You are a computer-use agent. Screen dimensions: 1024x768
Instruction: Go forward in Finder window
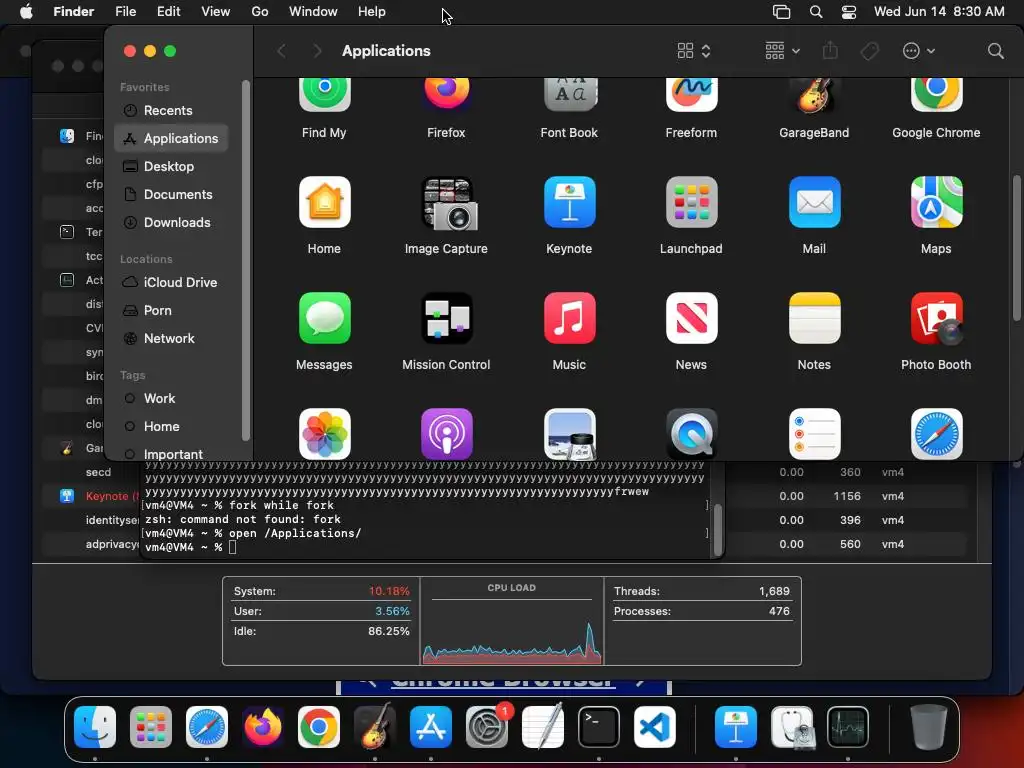pyautogui.click(x=317, y=51)
